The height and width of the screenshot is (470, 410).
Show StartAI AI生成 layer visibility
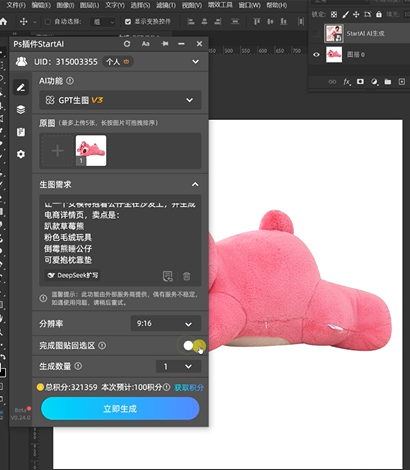(x=316, y=33)
